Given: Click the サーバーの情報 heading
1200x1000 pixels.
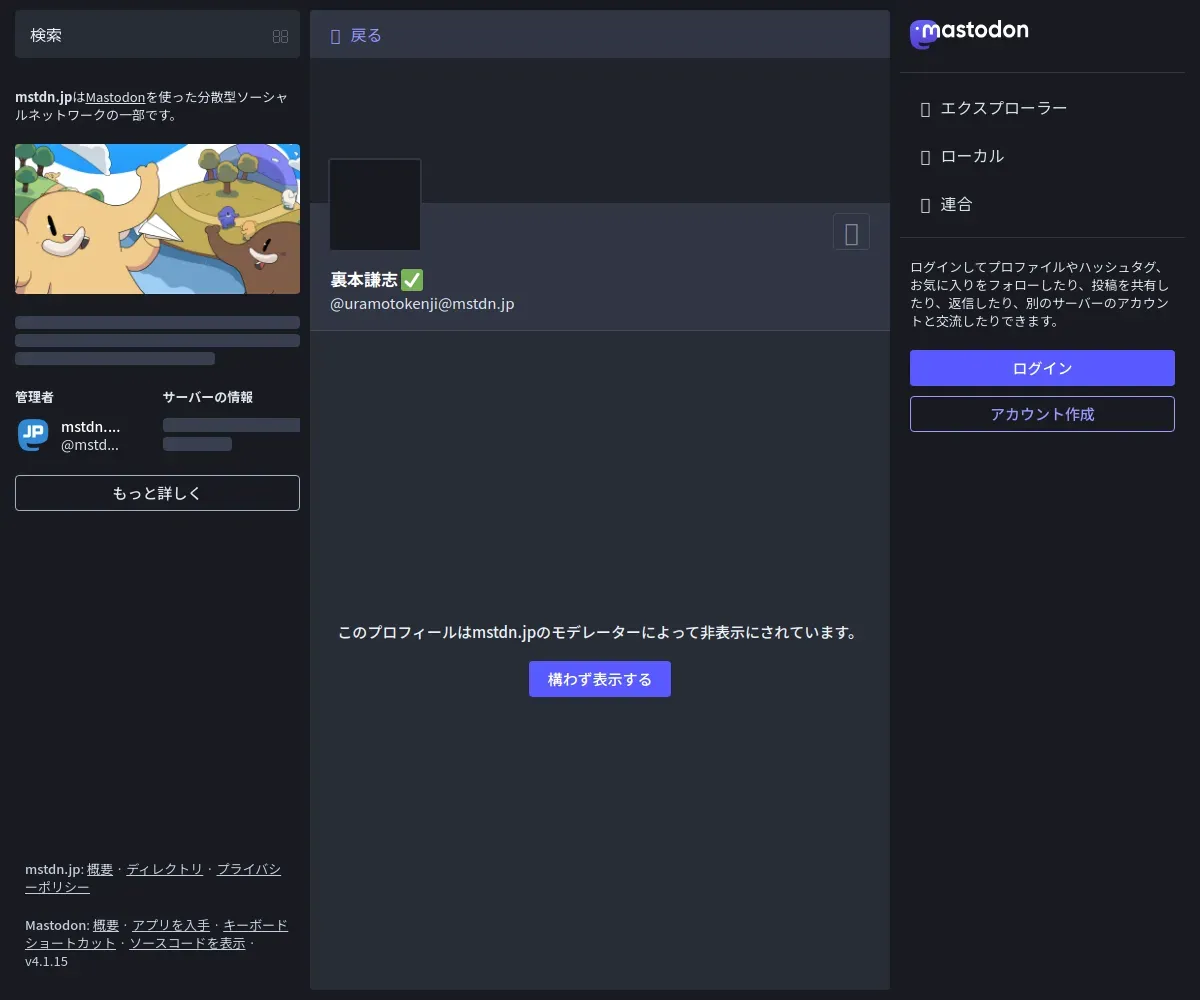Looking at the screenshot, I should click(208, 397).
